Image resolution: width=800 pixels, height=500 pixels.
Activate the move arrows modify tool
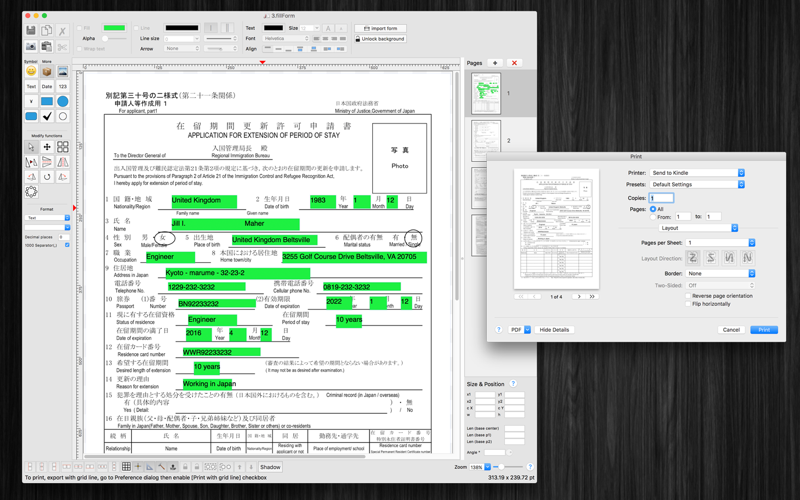[47, 147]
